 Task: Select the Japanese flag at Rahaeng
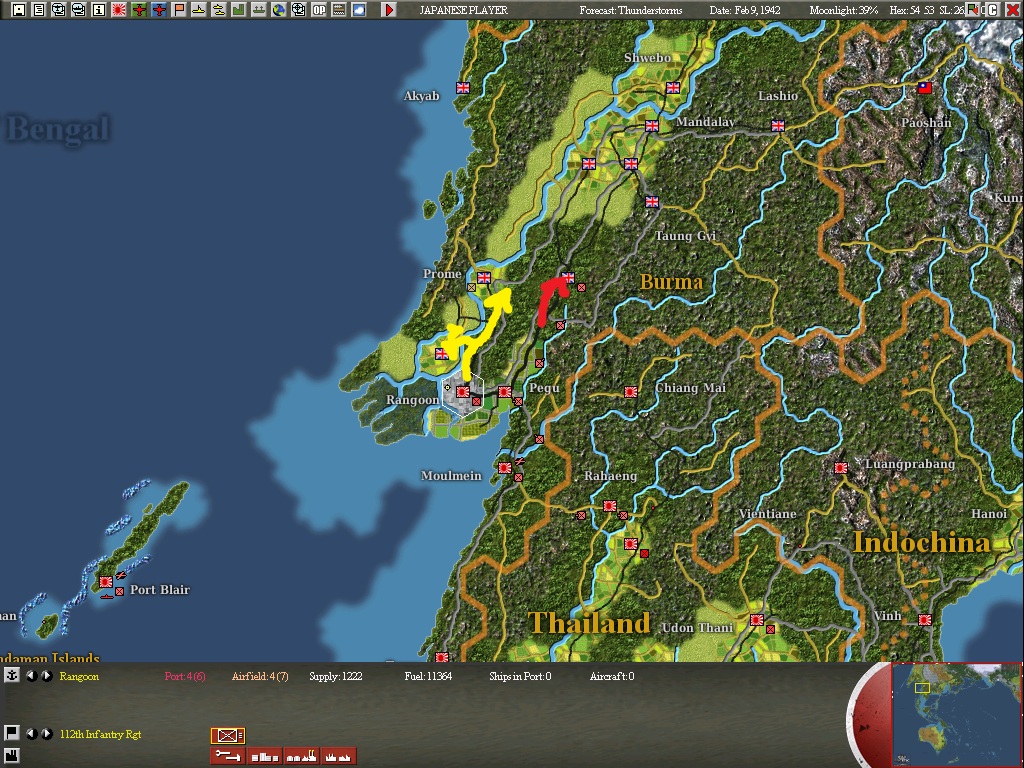pos(610,506)
